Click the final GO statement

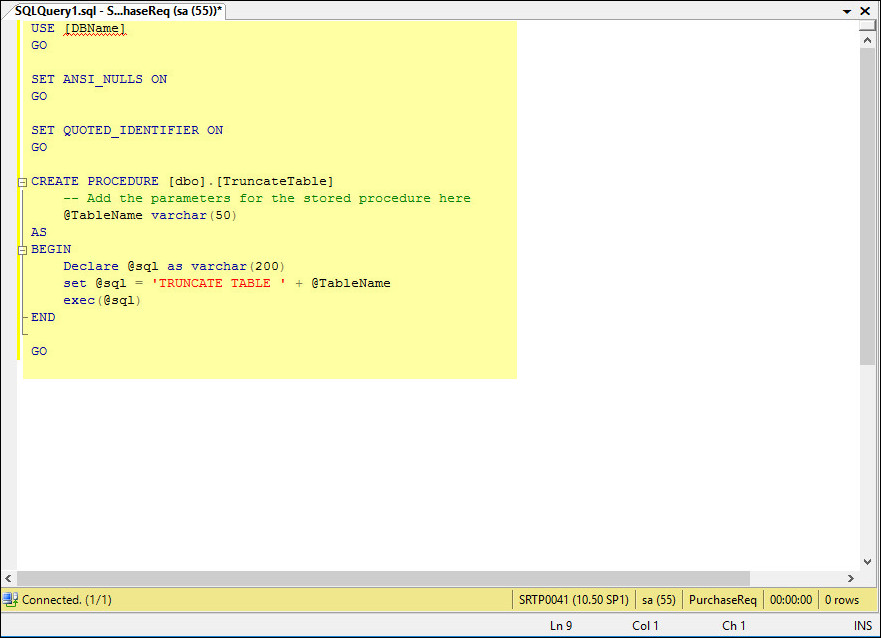click(39, 352)
